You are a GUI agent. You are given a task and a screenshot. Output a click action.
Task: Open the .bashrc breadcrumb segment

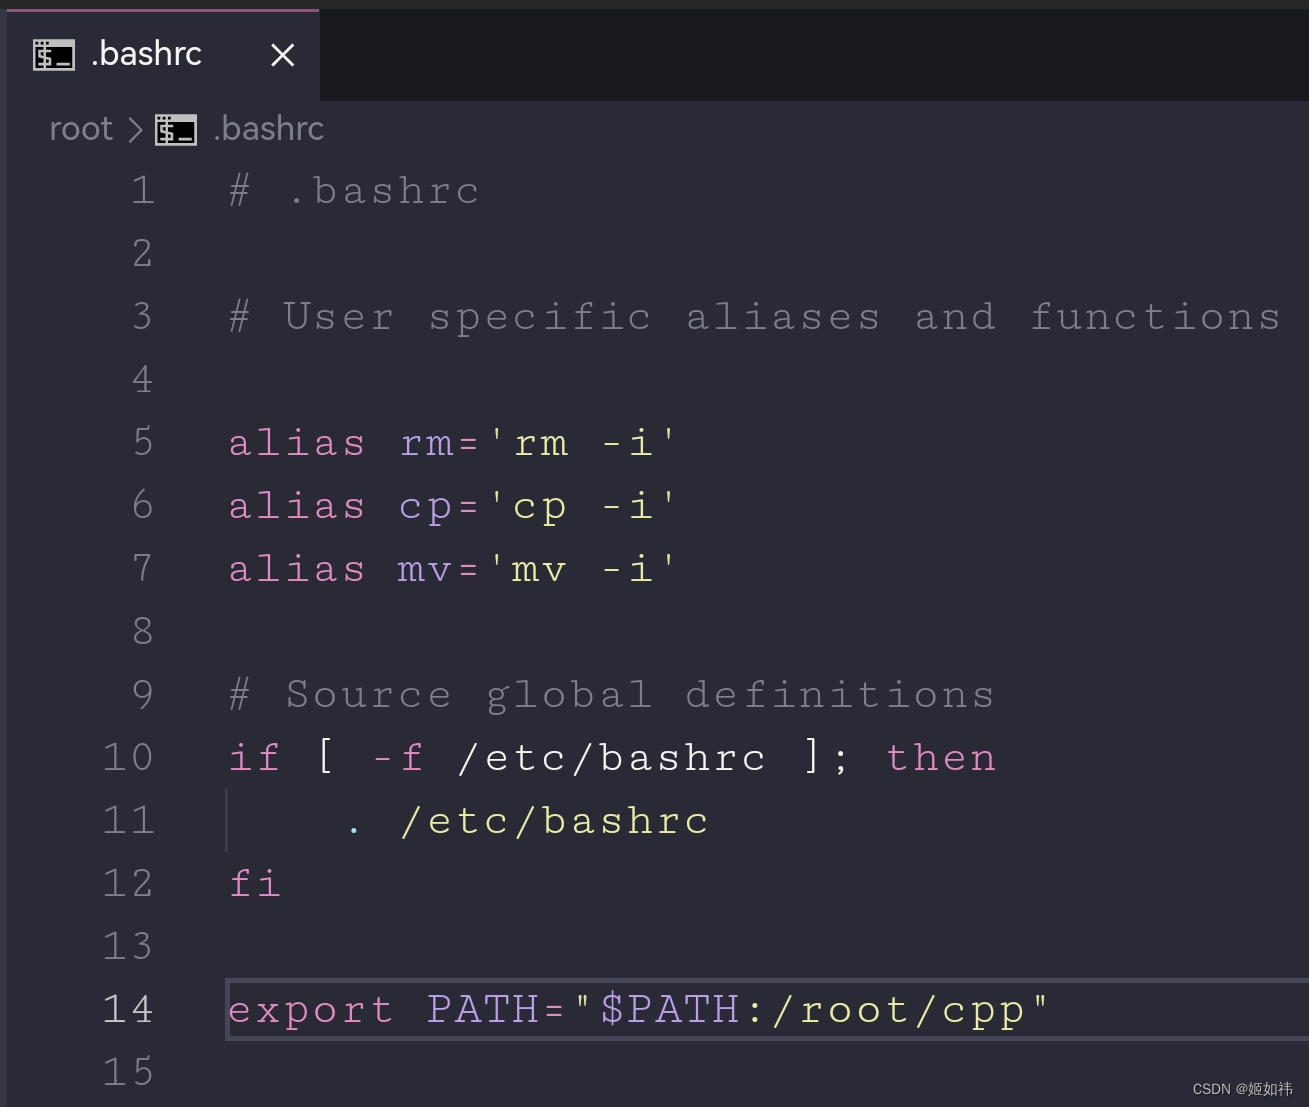[268, 129]
